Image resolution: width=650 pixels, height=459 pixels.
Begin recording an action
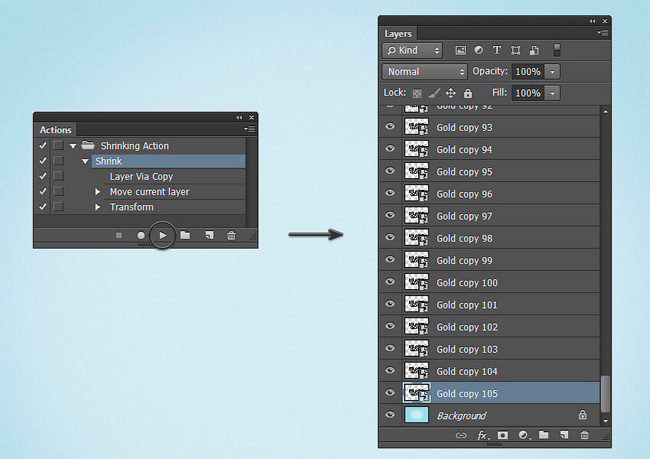tap(141, 236)
